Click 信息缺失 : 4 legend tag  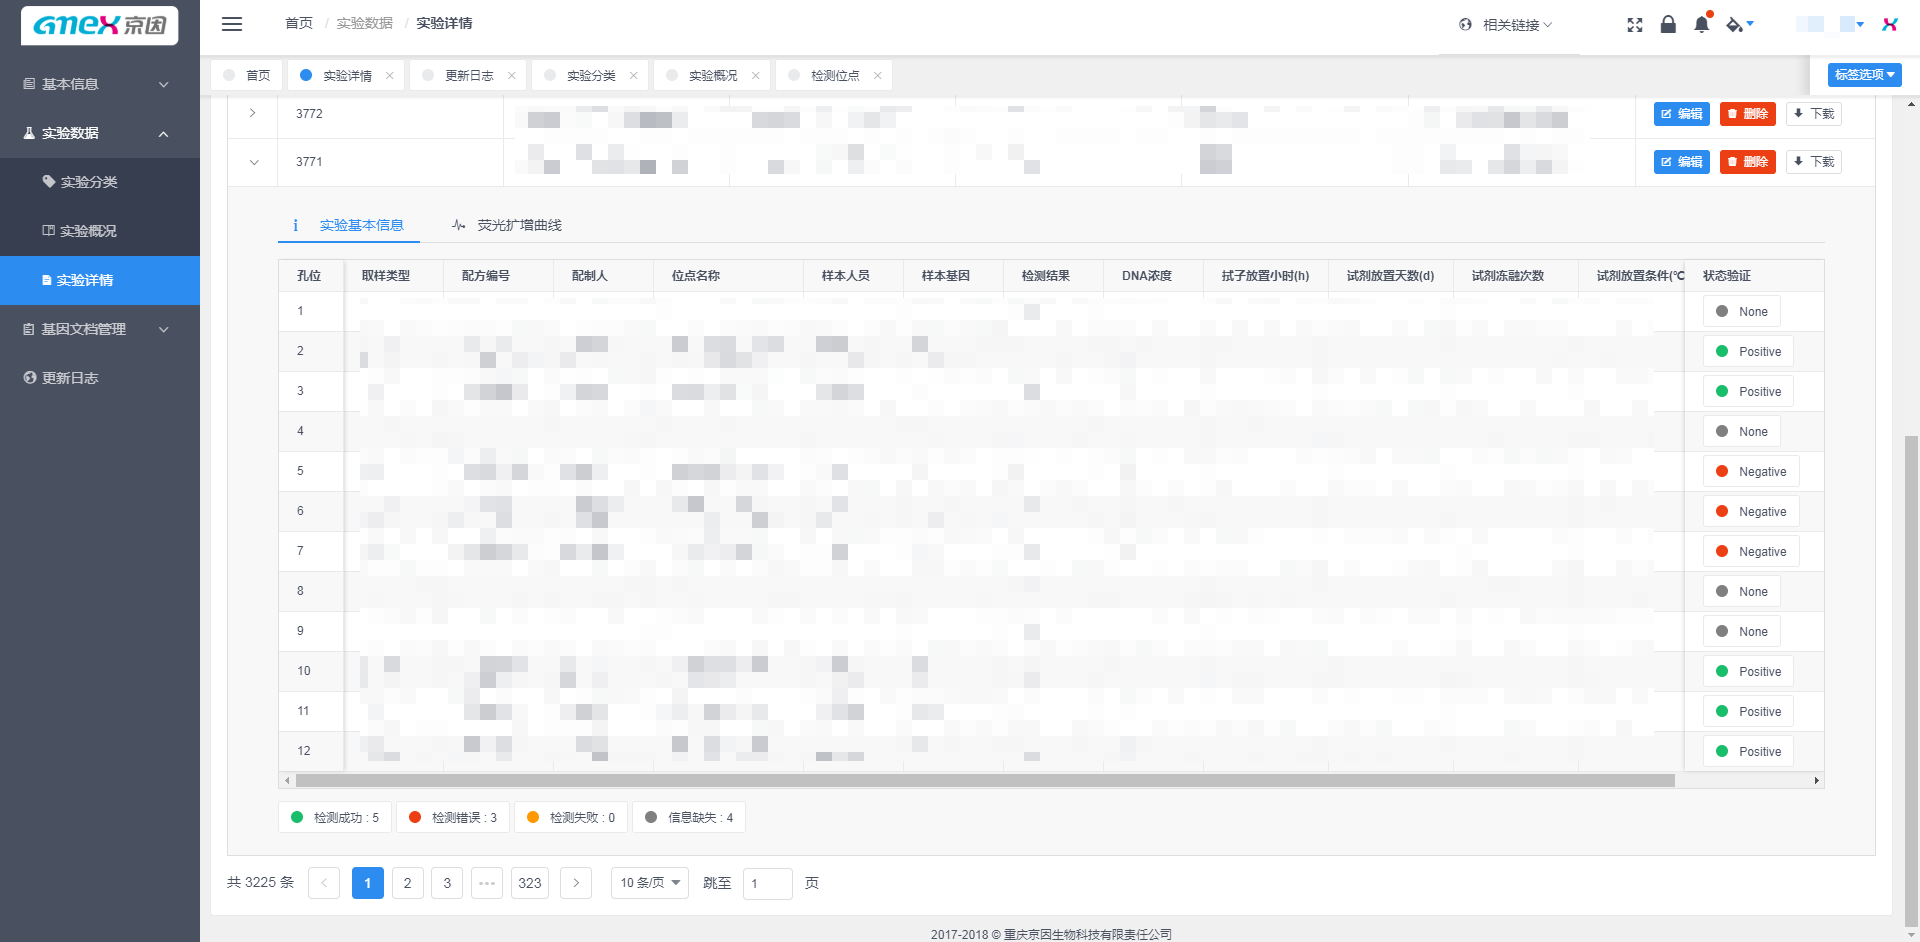pyautogui.click(x=689, y=818)
